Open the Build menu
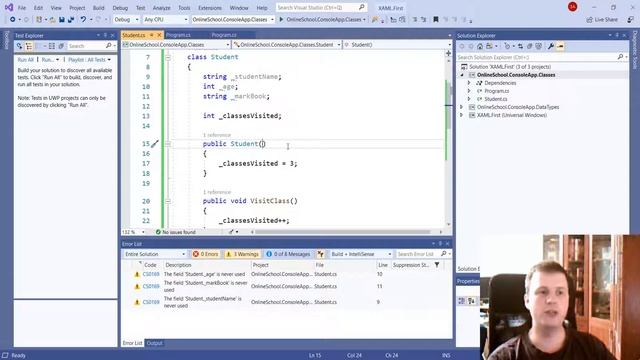Image resolution: width=640 pixels, height=360 pixels. click(x=98, y=8)
